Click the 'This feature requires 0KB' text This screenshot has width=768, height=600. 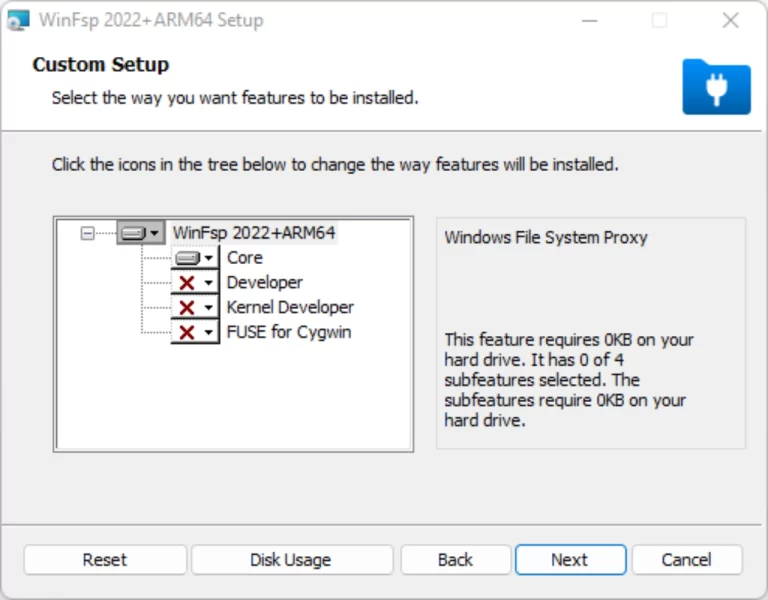pos(569,380)
